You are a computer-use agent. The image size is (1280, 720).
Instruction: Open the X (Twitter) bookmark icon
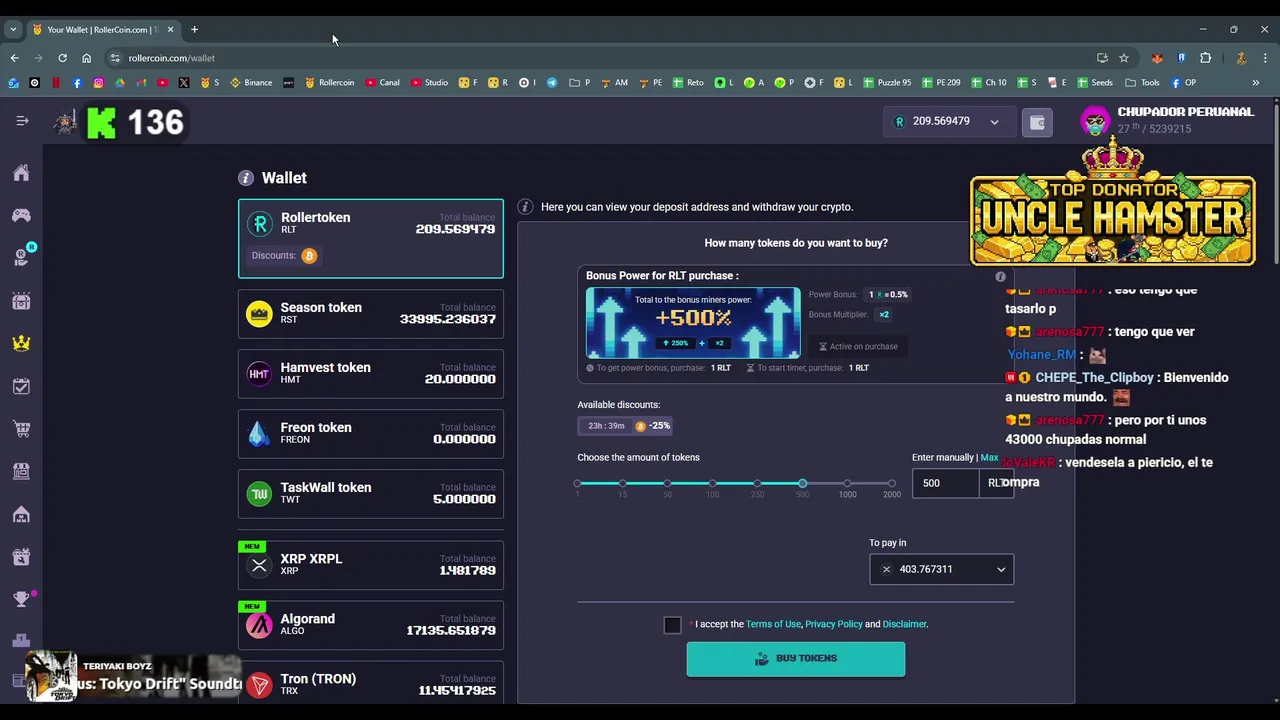(184, 83)
